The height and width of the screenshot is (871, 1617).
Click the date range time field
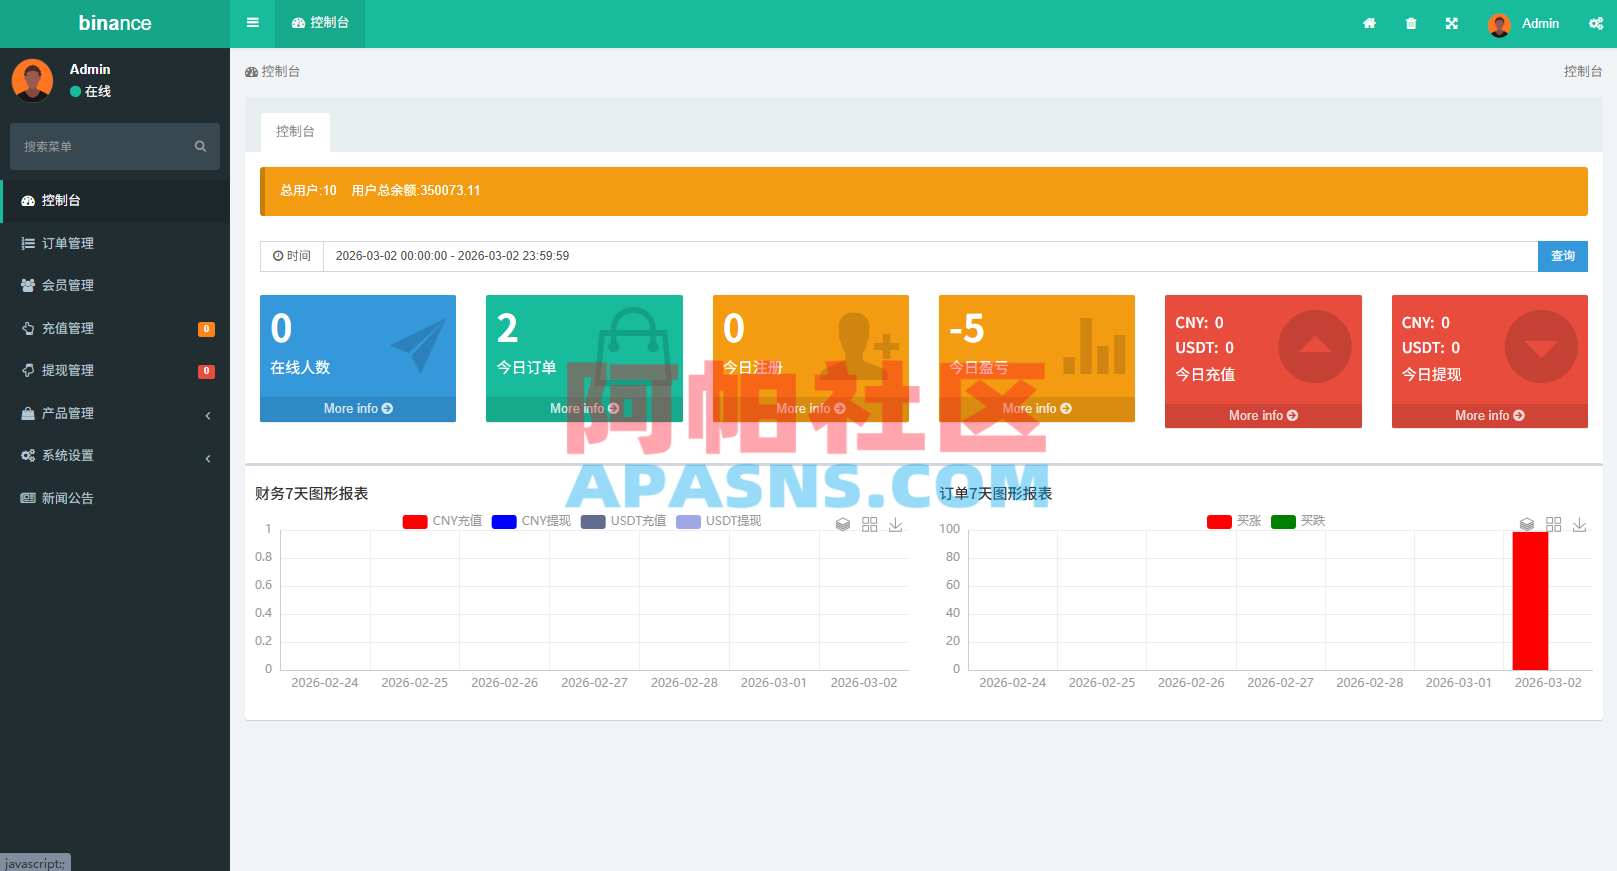(x=930, y=256)
